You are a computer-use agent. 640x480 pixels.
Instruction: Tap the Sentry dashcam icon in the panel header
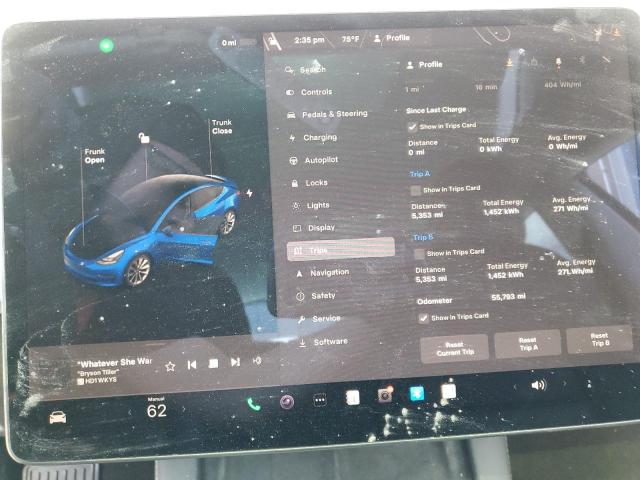(x=558, y=62)
